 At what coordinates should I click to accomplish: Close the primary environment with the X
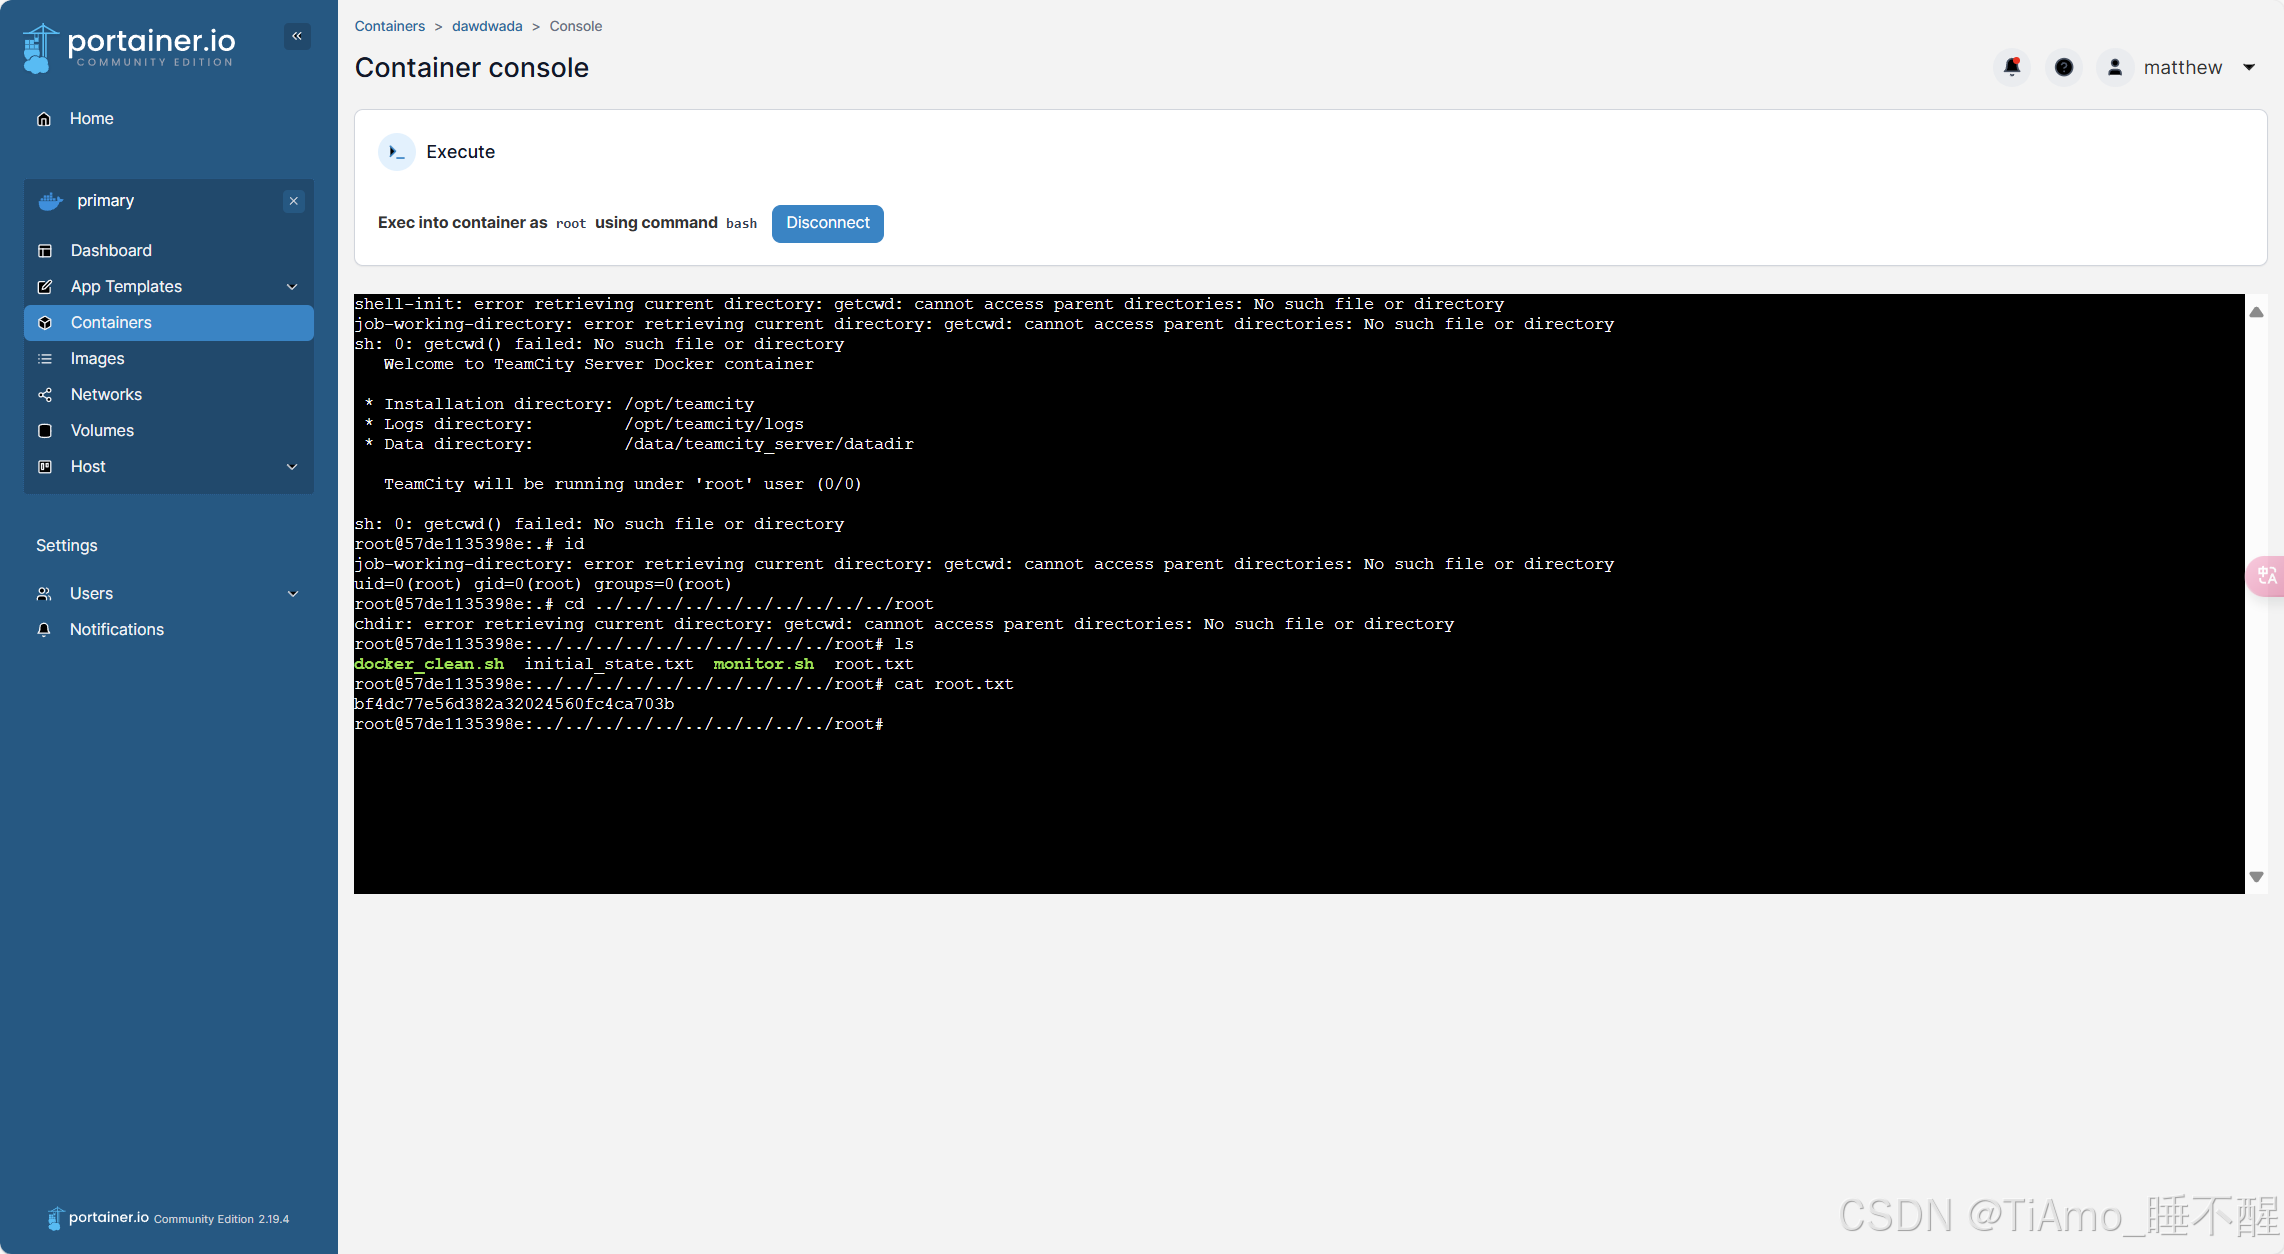(294, 201)
